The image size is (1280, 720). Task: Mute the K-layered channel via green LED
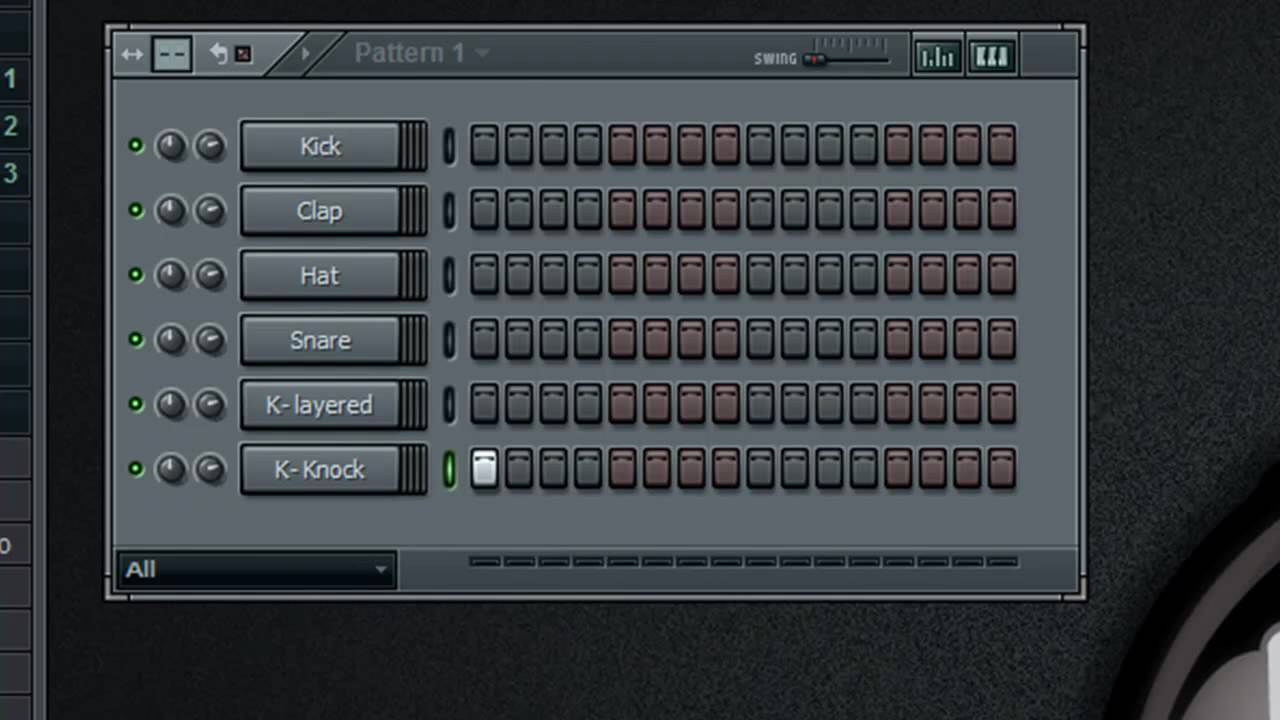click(136, 404)
